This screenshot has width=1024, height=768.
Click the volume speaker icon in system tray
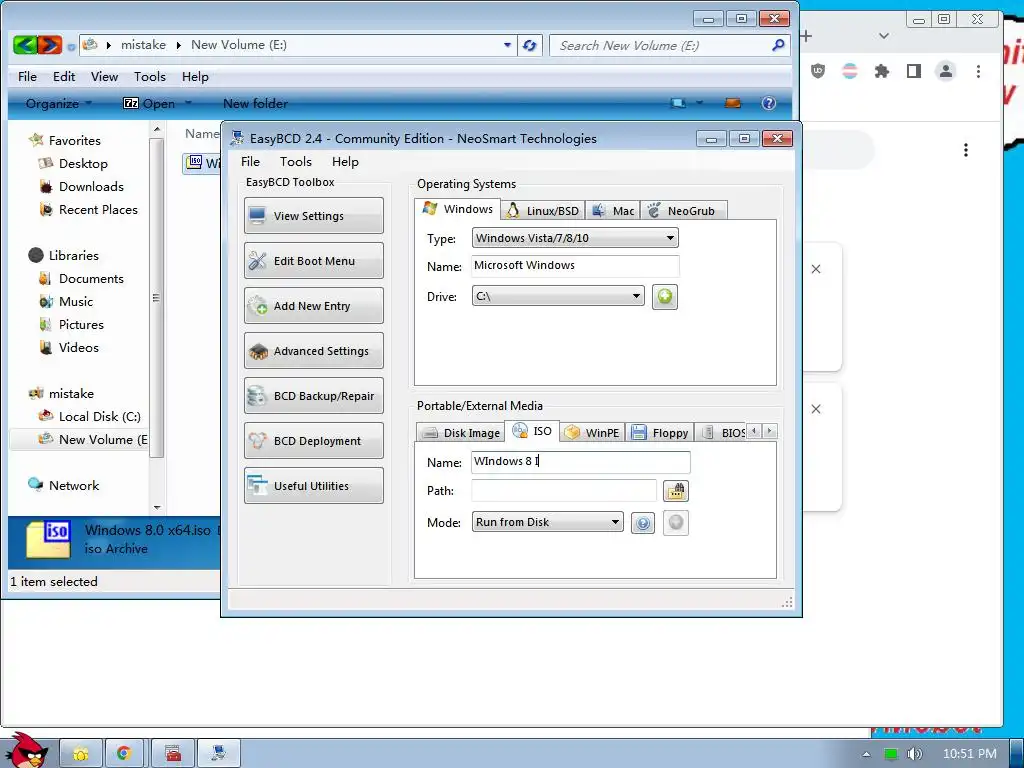pos(914,754)
